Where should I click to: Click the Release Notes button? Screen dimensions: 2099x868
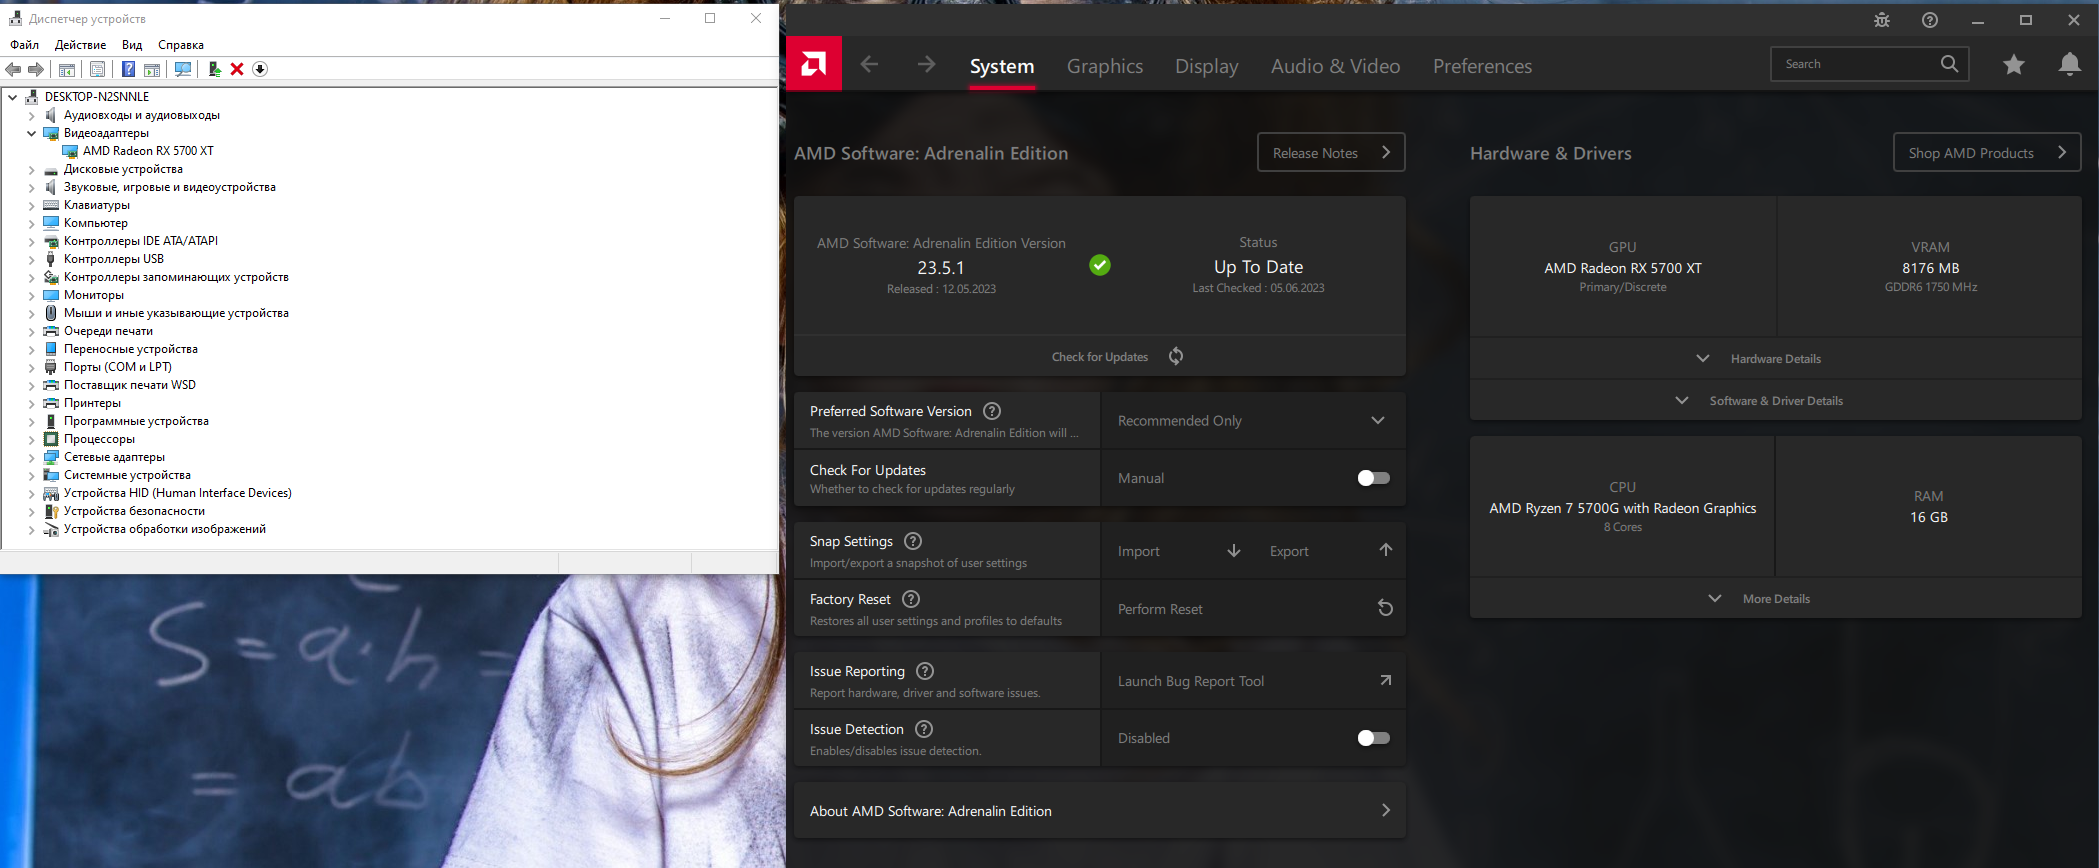click(1331, 152)
